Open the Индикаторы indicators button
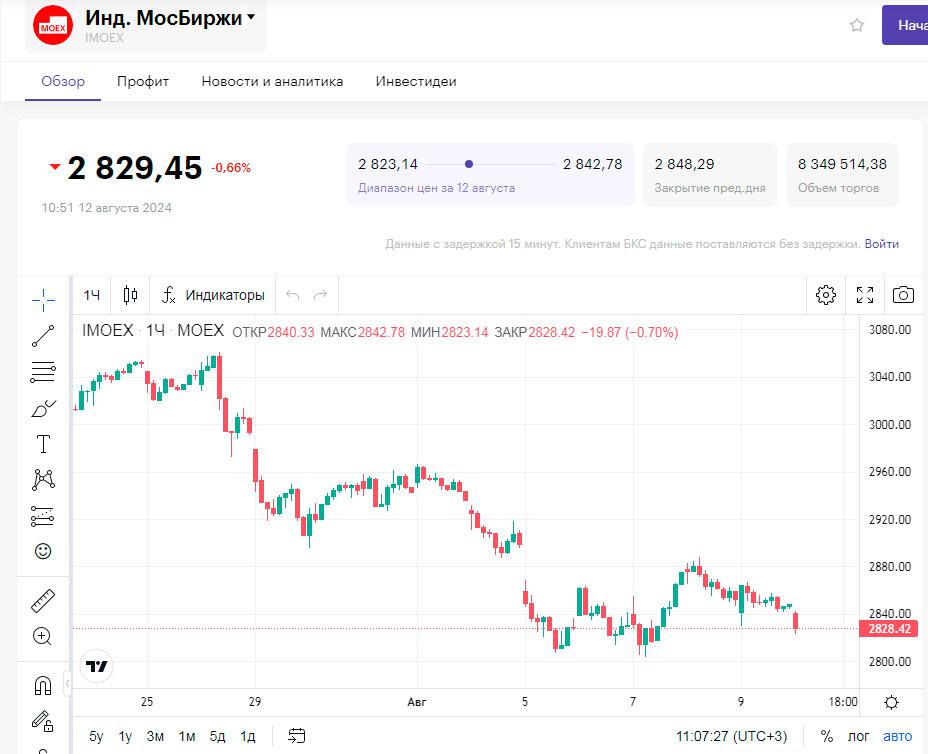 tap(213, 295)
